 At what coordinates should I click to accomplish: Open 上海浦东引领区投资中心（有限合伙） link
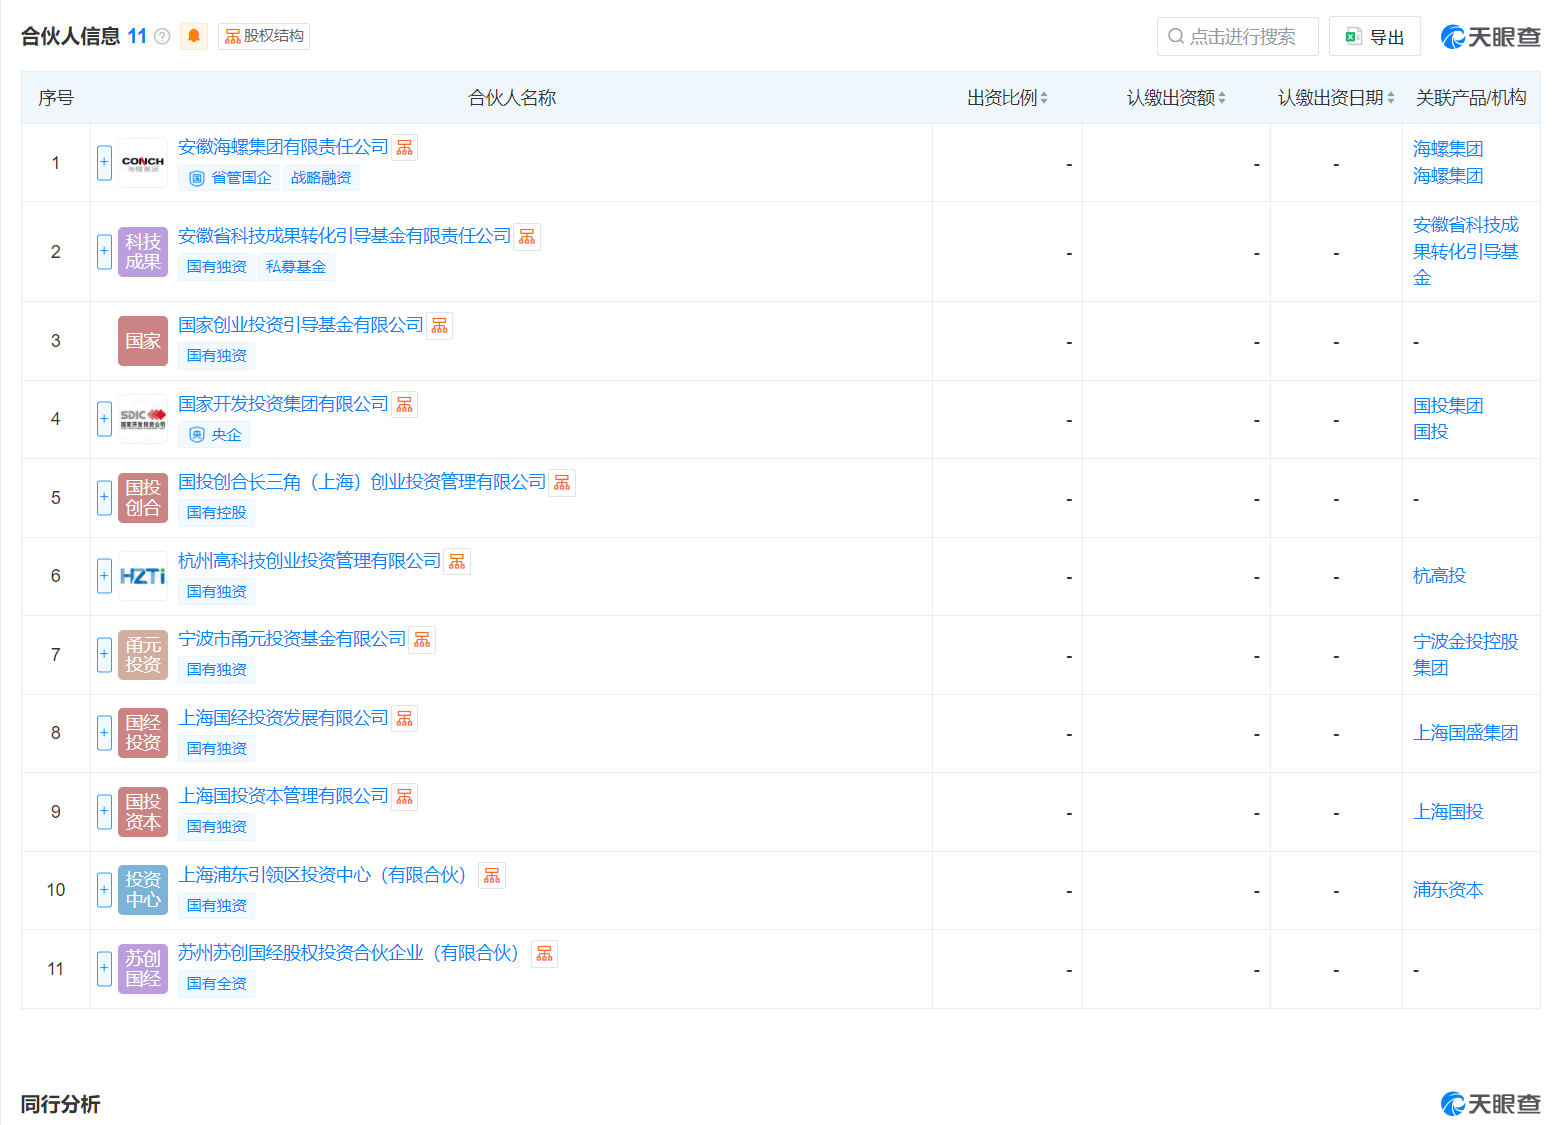click(x=325, y=875)
